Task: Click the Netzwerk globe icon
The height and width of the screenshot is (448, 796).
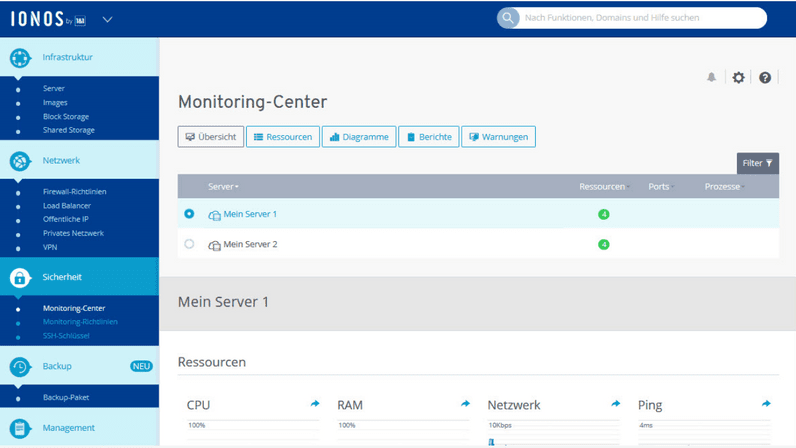Action: click(20, 160)
